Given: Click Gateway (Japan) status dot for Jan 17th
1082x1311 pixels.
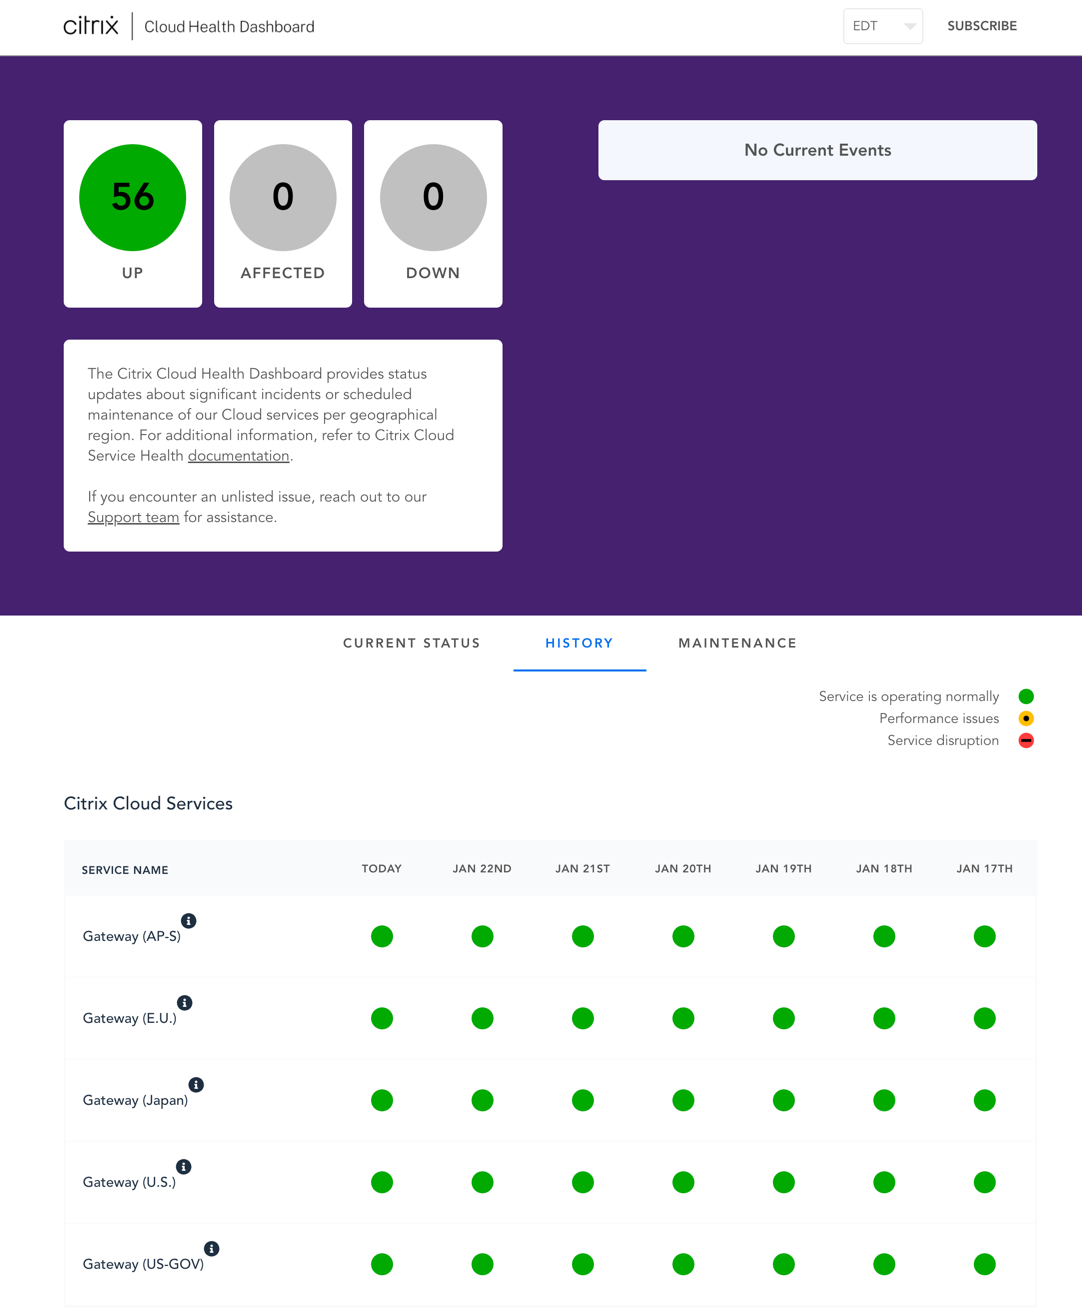Looking at the screenshot, I should [x=984, y=1100].
